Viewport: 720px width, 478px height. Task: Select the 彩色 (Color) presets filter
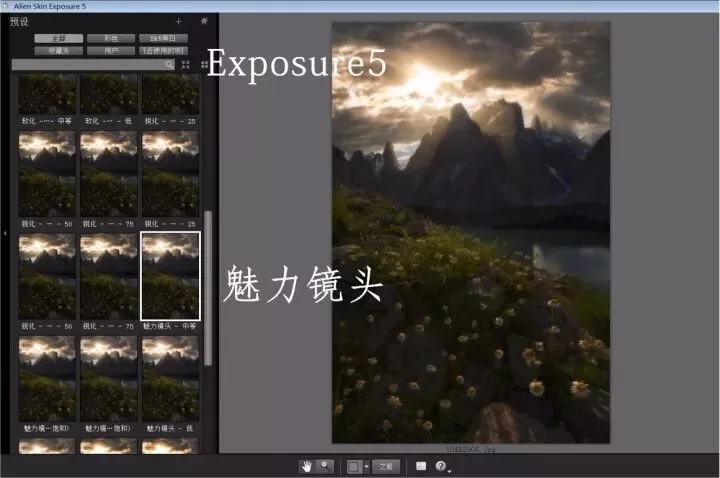pos(111,38)
